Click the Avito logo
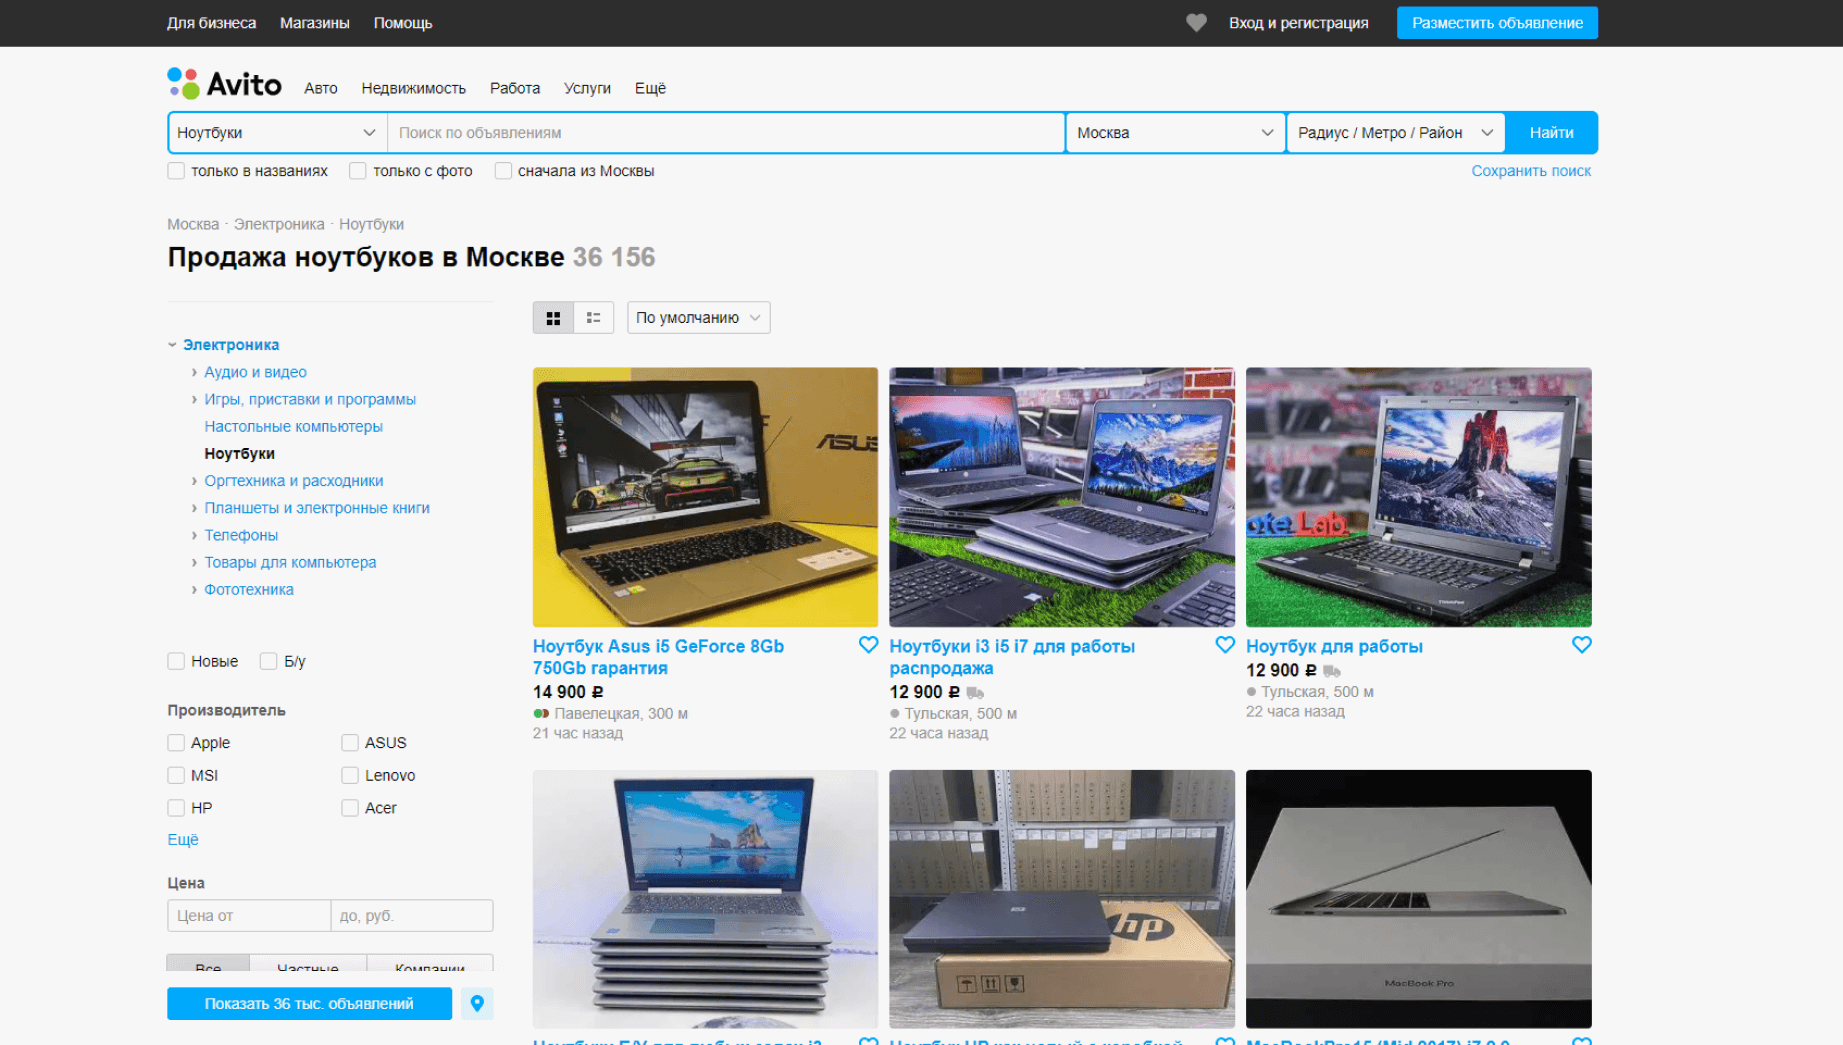This screenshot has width=1843, height=1045. [225, 85]
